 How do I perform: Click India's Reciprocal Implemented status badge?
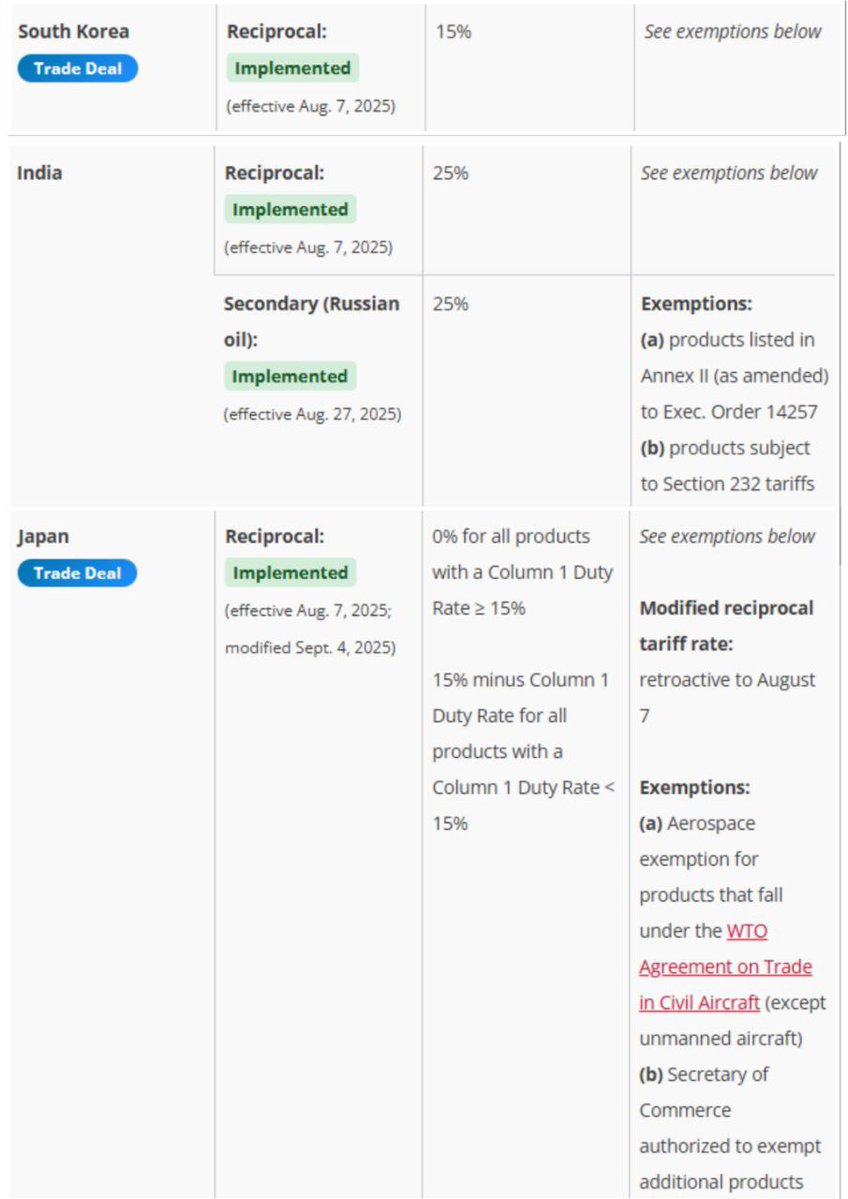click(290, 210)
